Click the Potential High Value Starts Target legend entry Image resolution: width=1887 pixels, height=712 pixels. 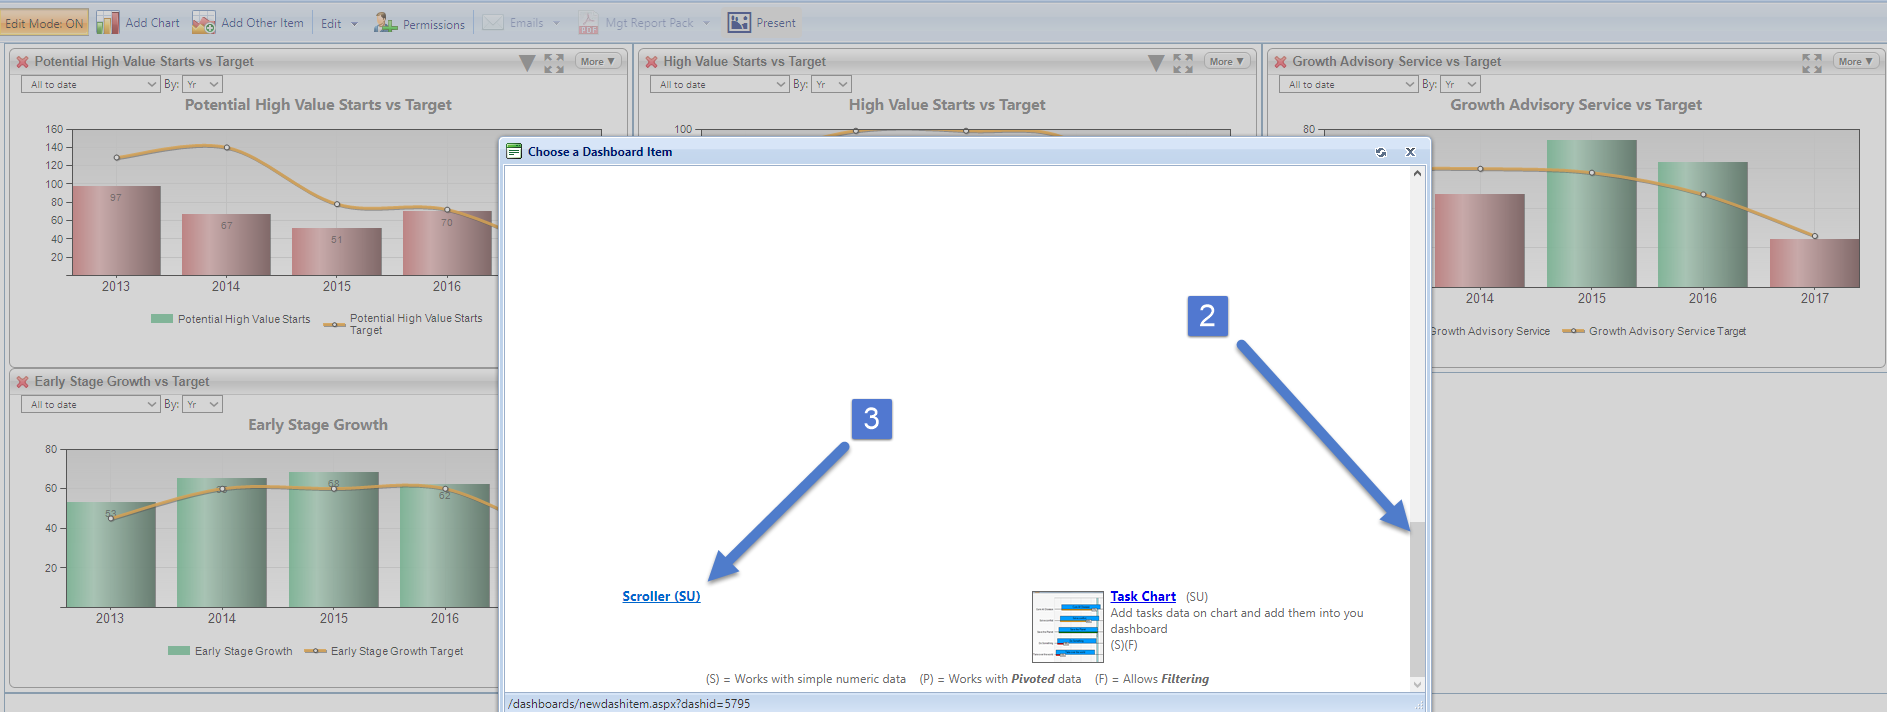pos(404,324)
